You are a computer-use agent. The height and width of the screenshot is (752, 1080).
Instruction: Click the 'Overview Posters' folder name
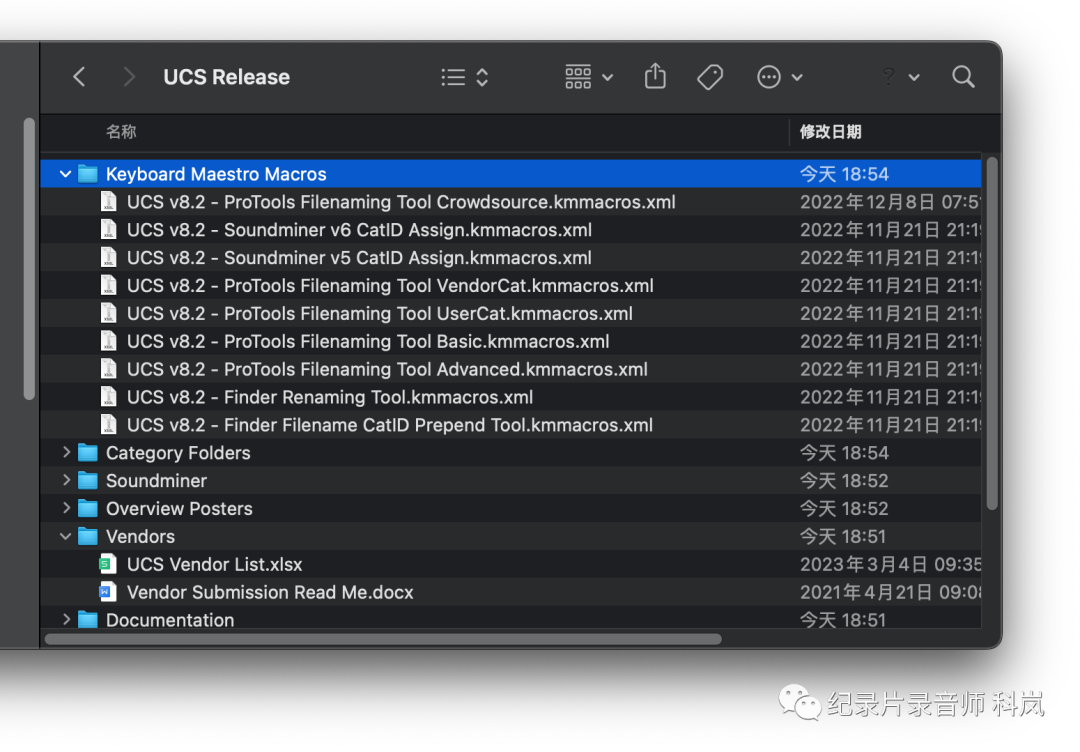coord(179,508)
